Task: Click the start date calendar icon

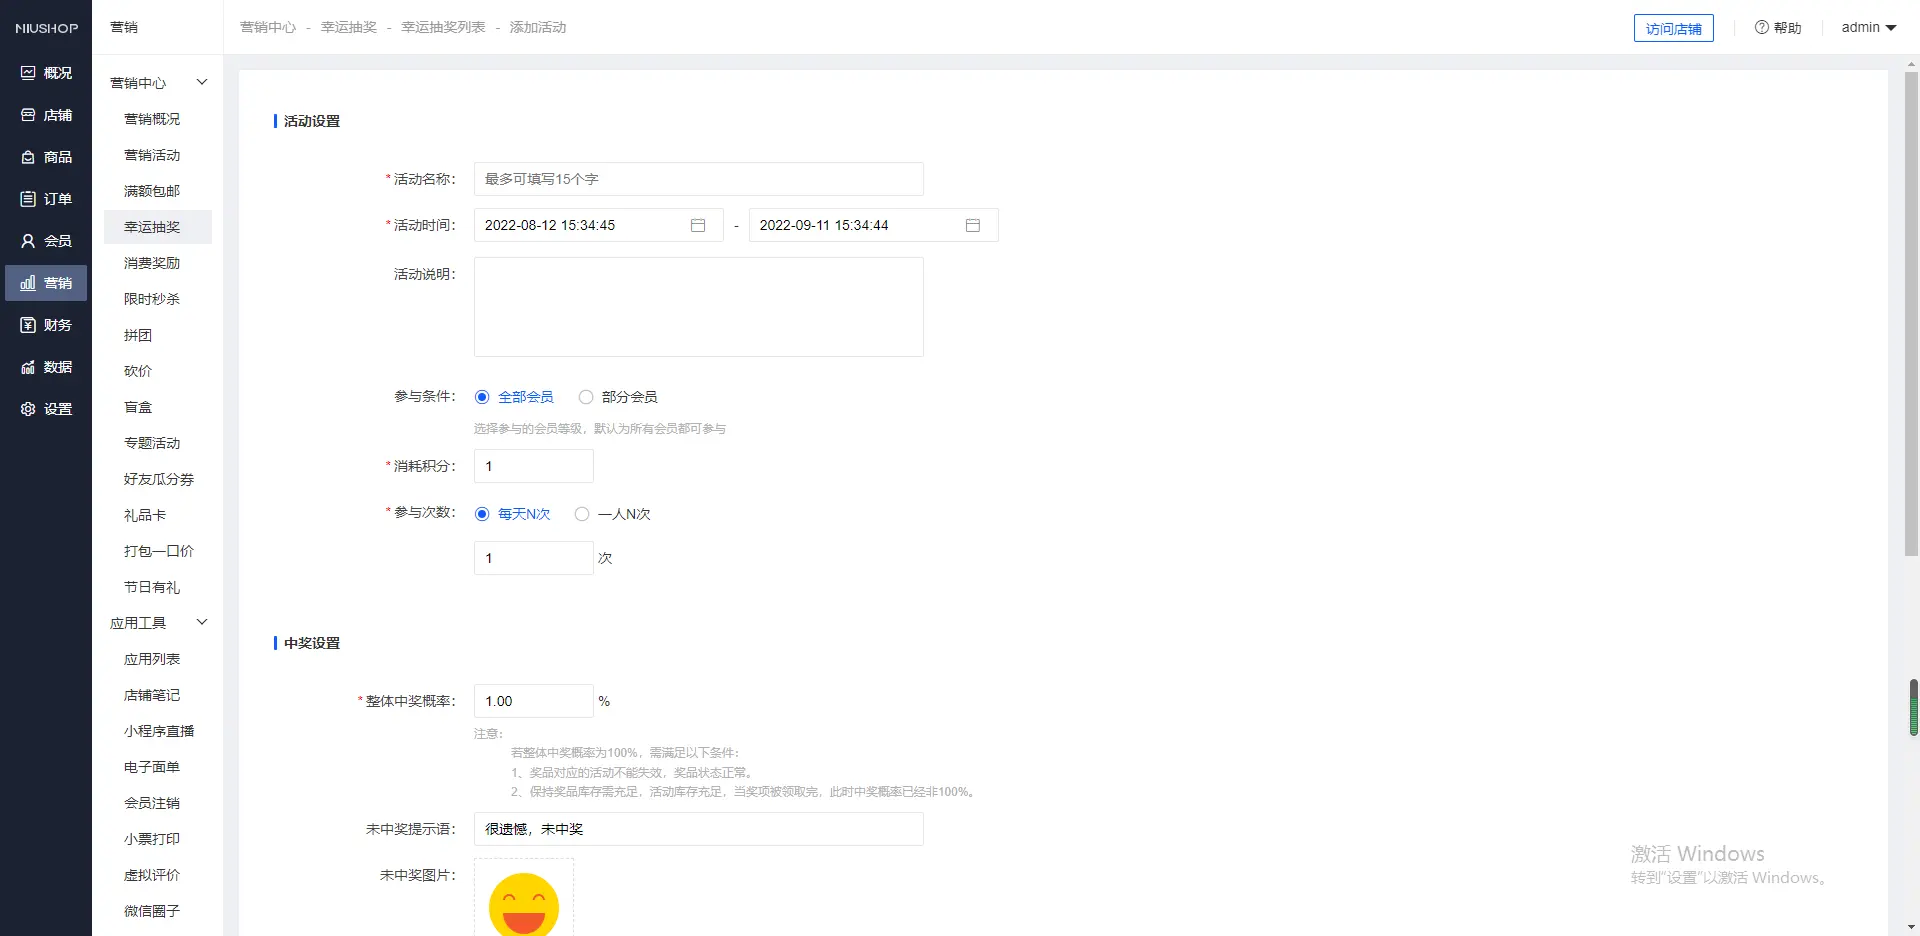Action: [x=698, y=225]
